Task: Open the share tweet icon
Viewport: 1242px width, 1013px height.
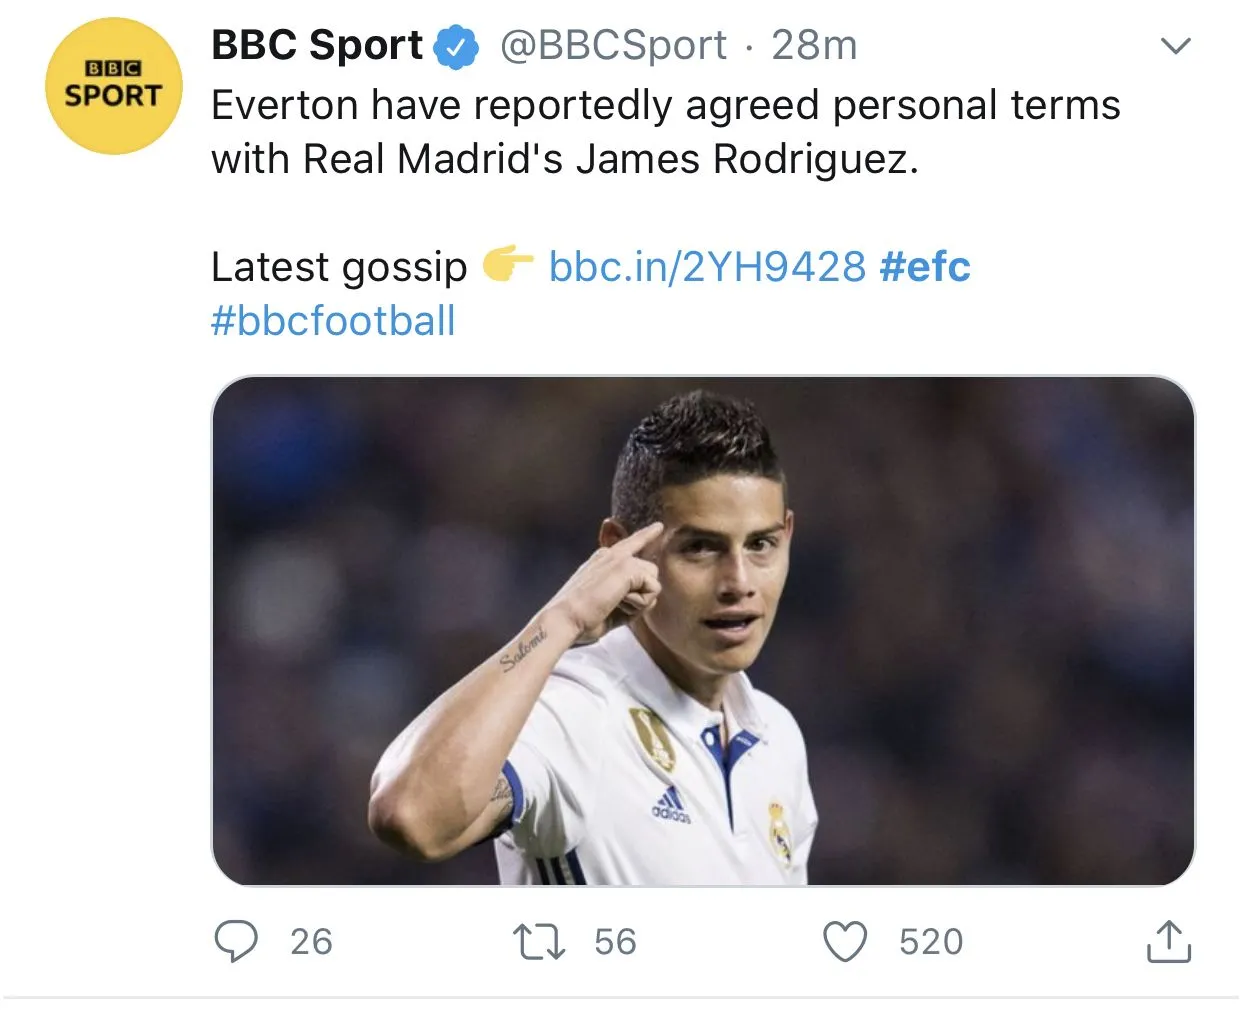Action: (1168, 941)
